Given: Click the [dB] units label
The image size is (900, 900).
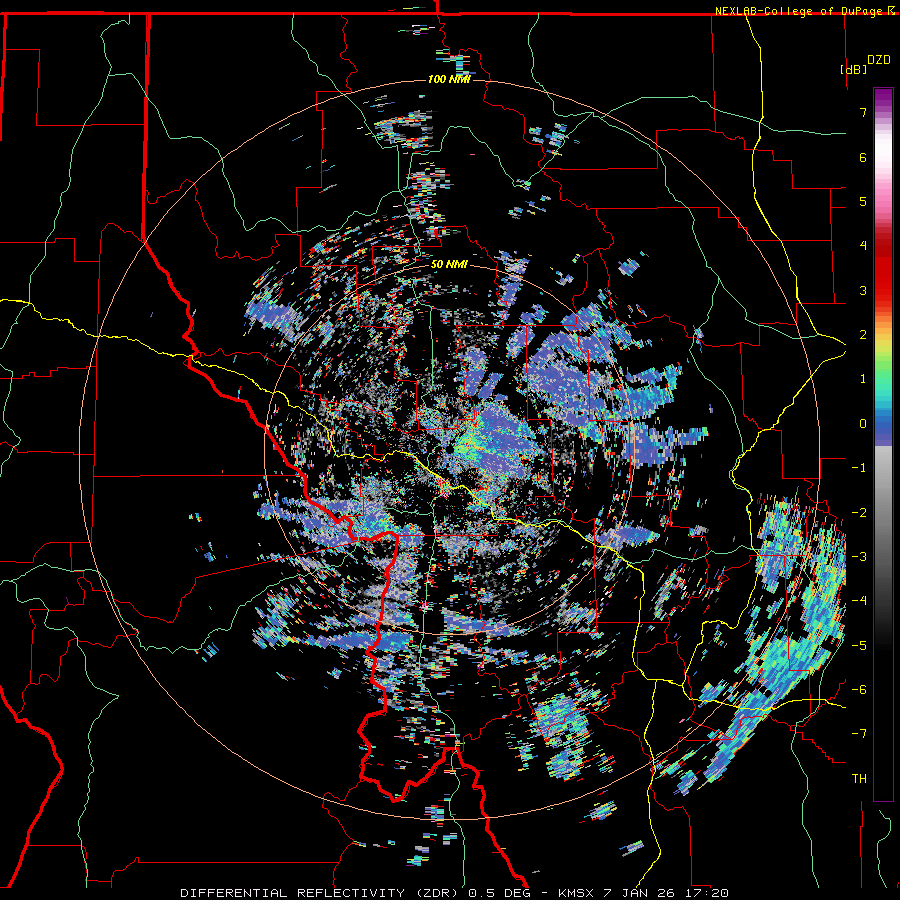Looking at the screenshot, I should 853,69.
